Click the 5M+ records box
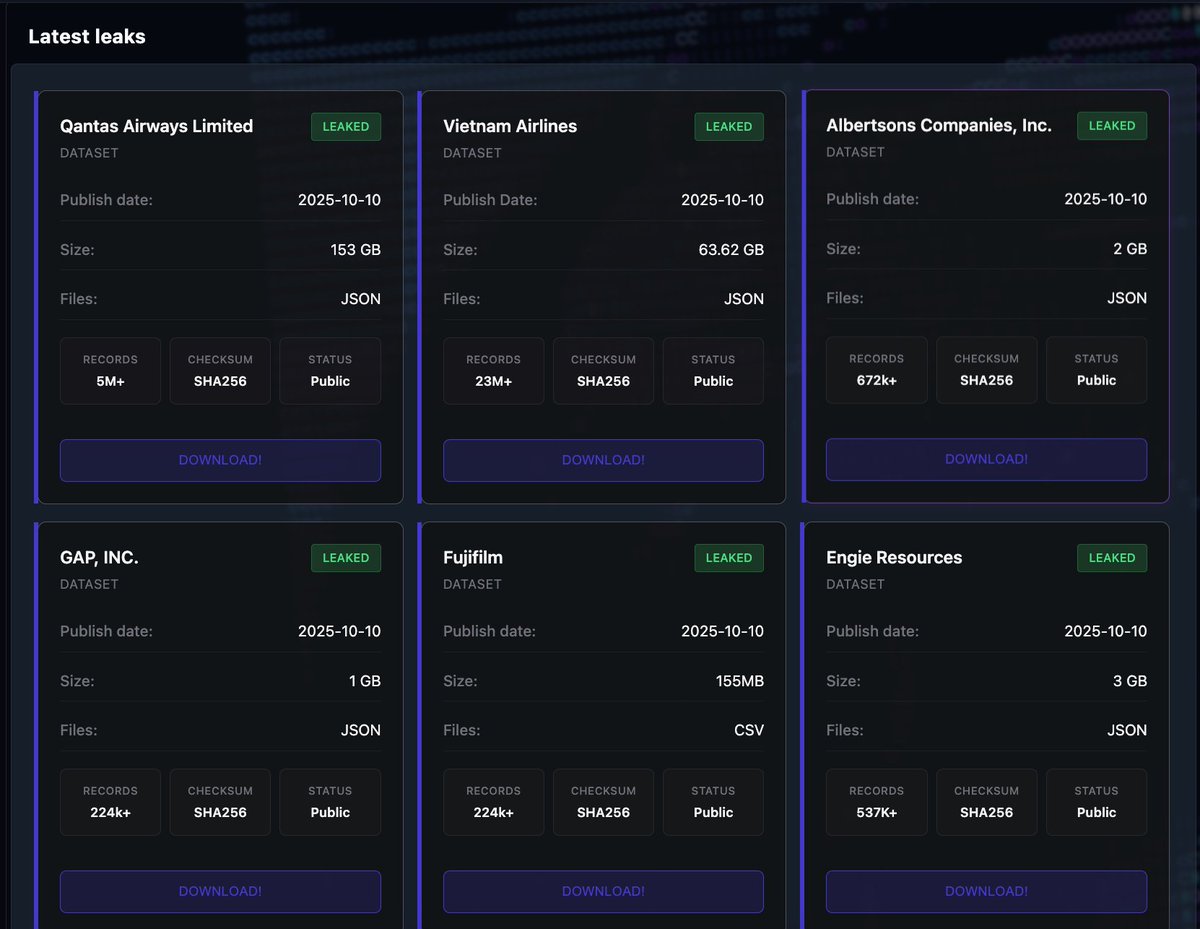The height and width of the screenshot is (929, 1200). [x=110, y=371]
